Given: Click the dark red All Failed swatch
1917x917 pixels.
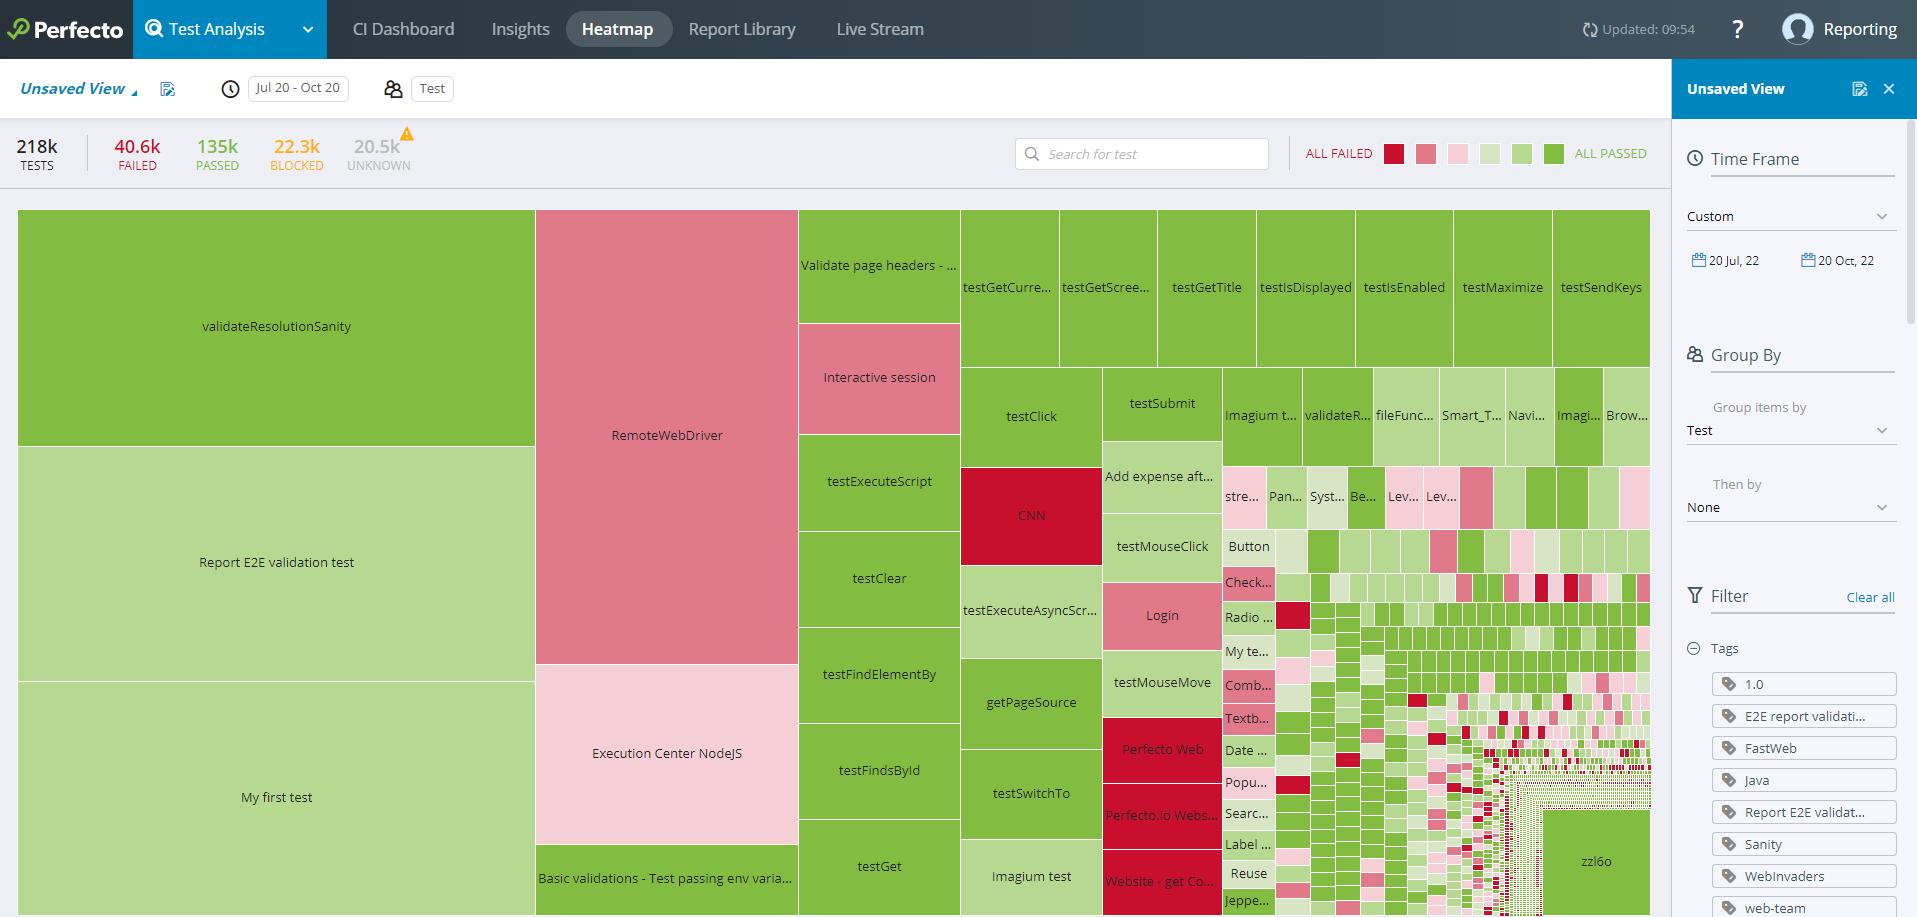Looking at the screenshot, I should [1394, 154].
